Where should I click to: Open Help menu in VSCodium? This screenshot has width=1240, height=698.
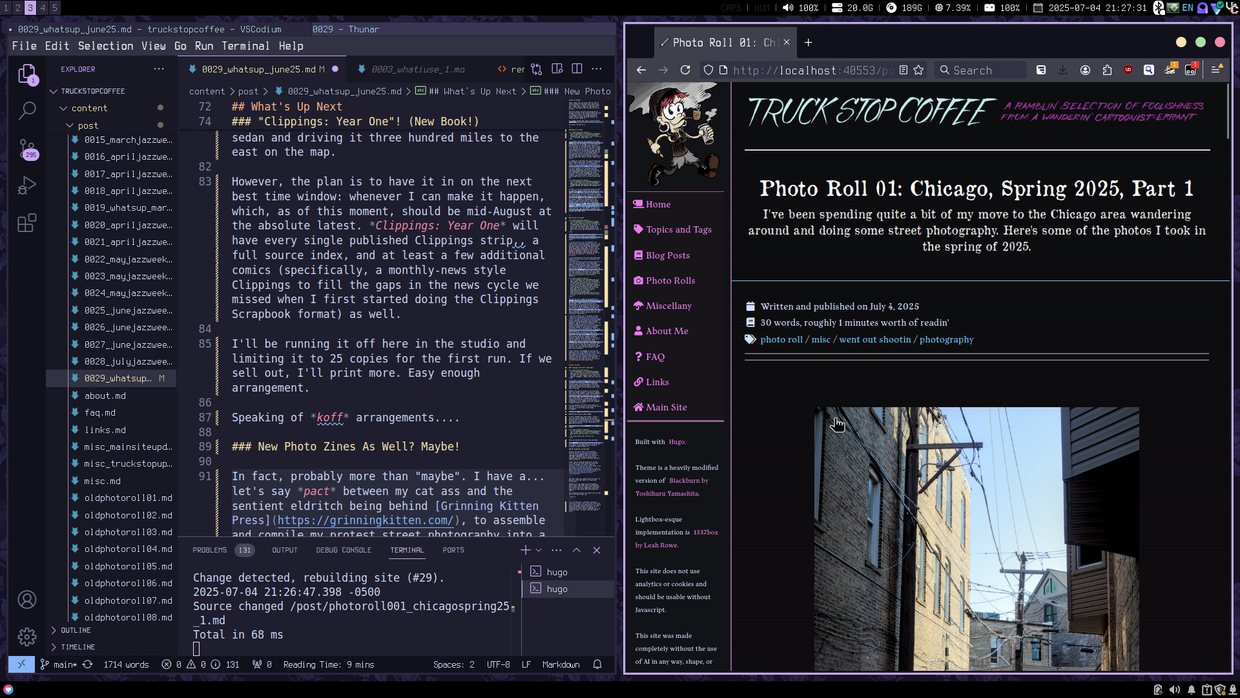coord(291,46)
